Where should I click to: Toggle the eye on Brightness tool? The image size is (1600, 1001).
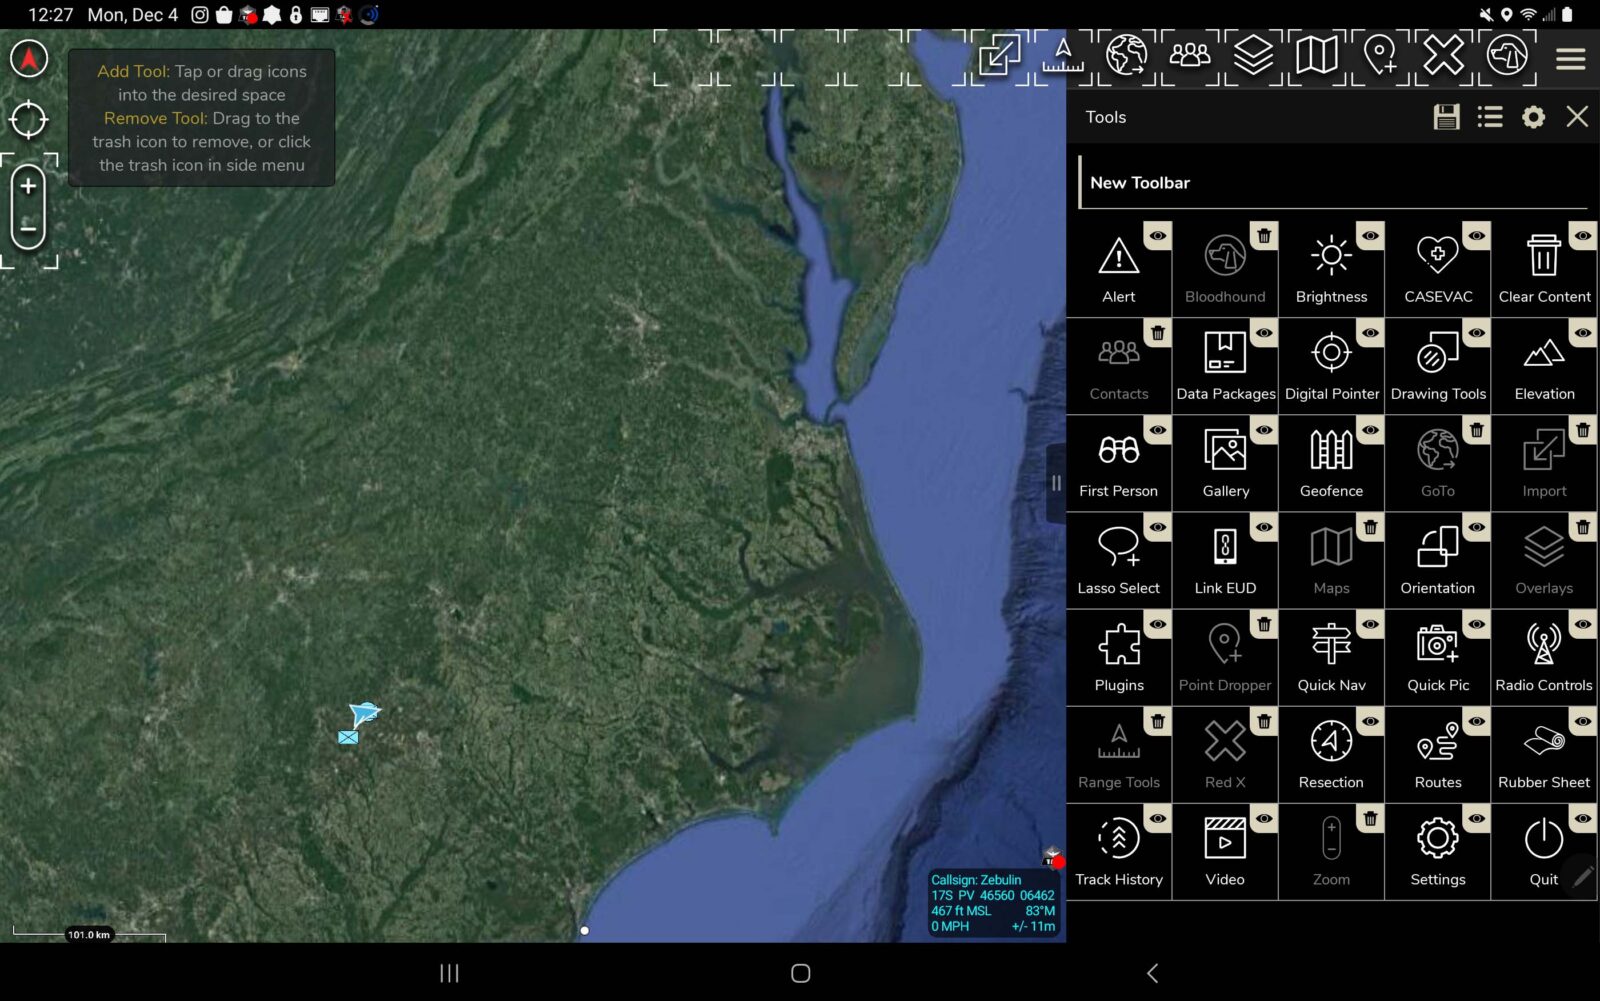1370,236
